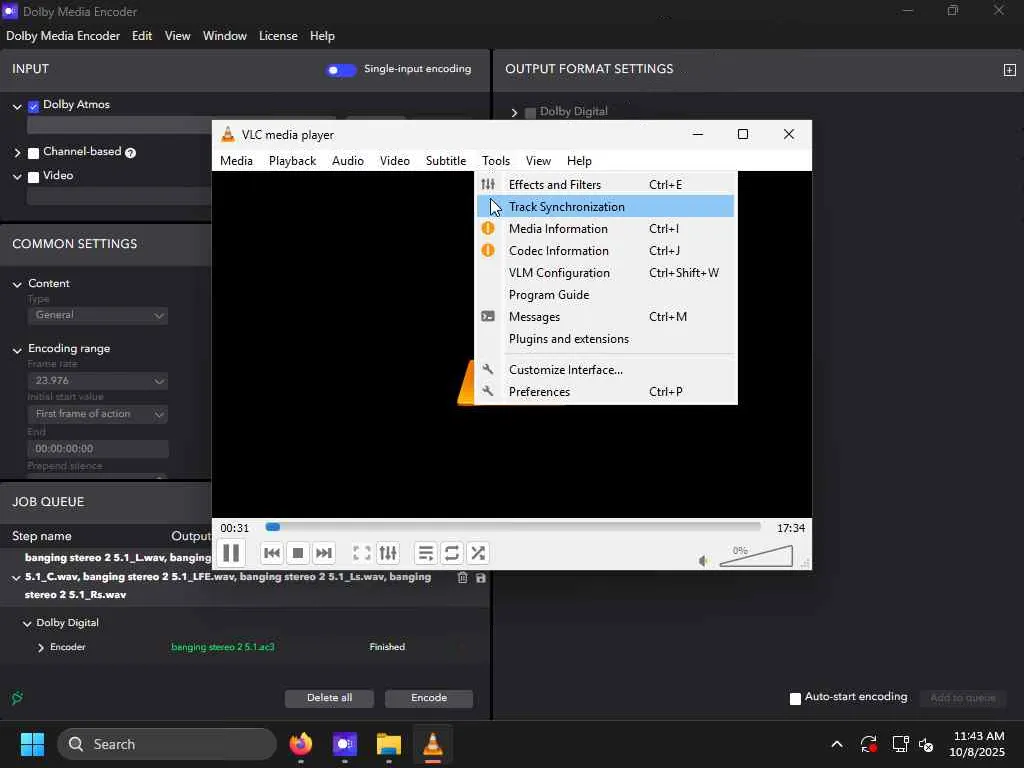Collapse Dolby Digital job queue entry
Image resolution: width=1024 pixels, height=768 pixels.
click(x=27, y=623)
